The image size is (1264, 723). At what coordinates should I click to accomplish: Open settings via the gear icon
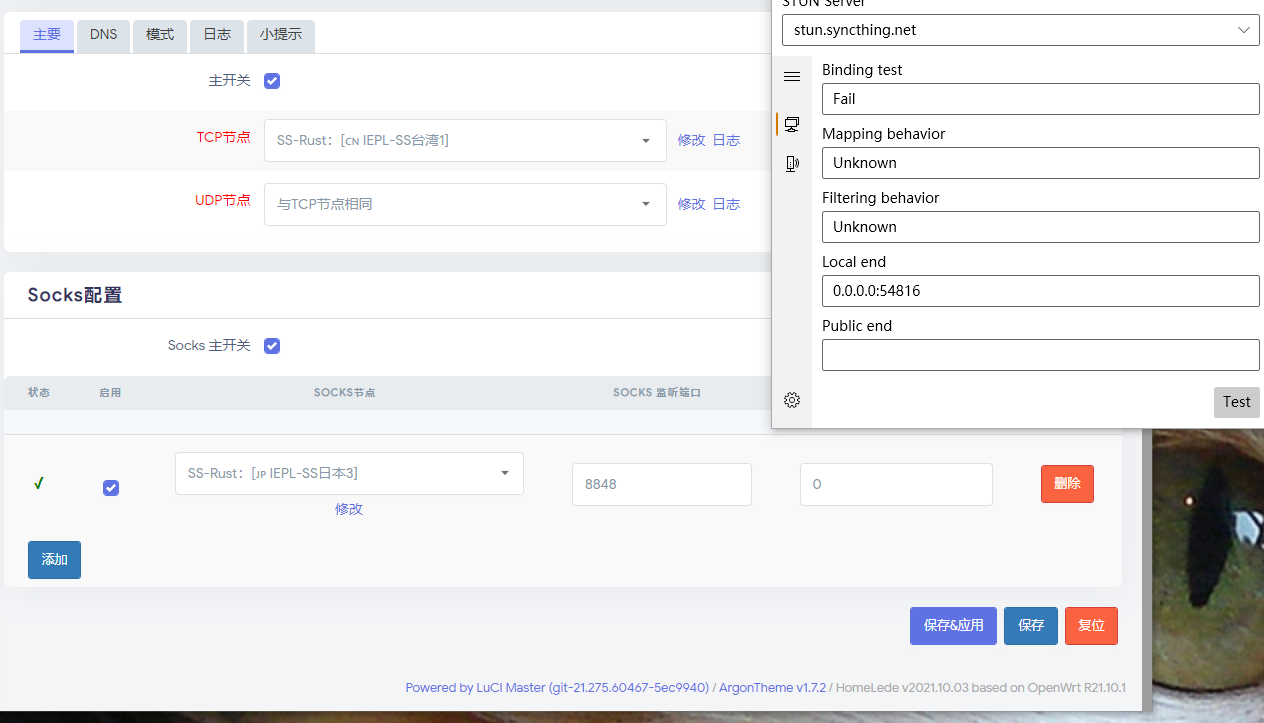click(x=792, y=400)
